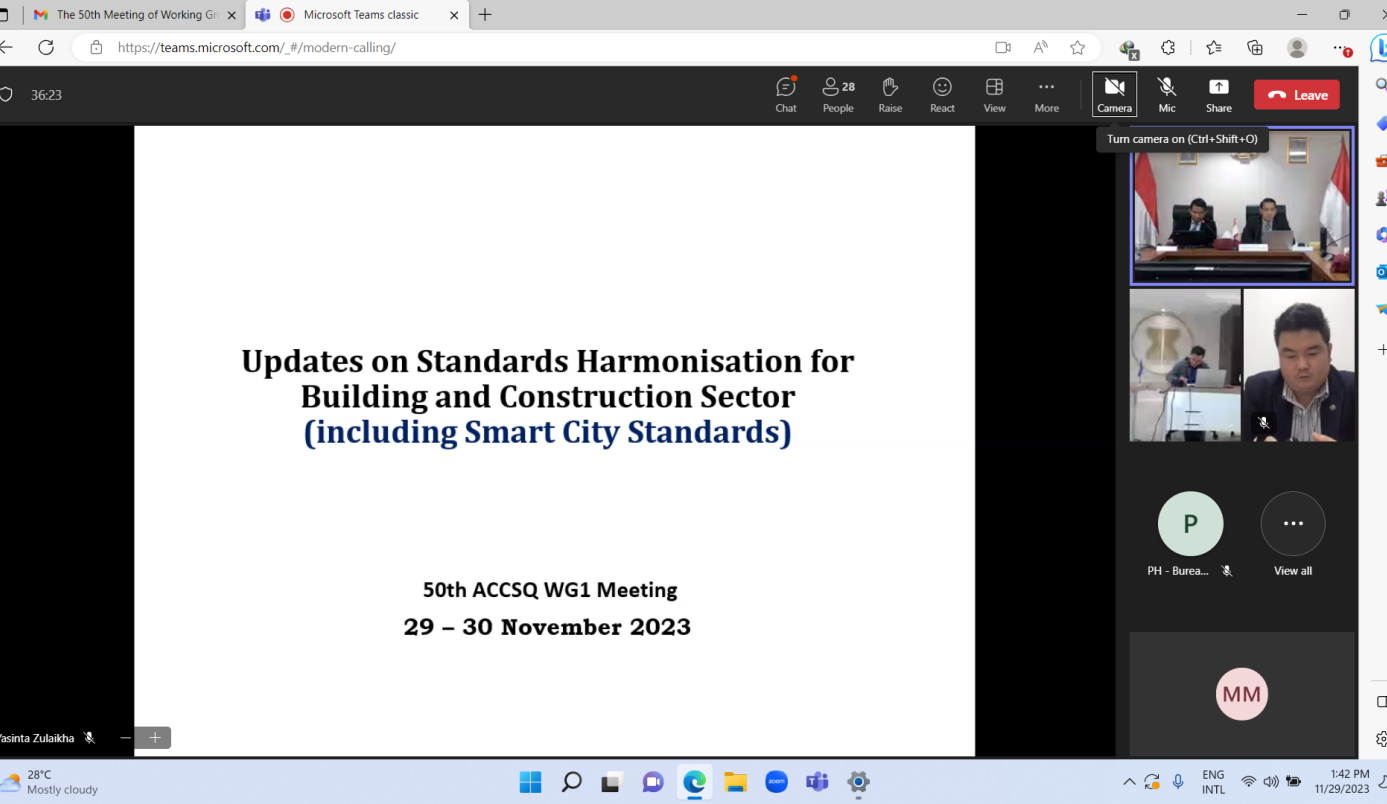Viewport: 1387px width, 804px height.
Task: Click the microphone tray icon
Action: coord(1178,782)
